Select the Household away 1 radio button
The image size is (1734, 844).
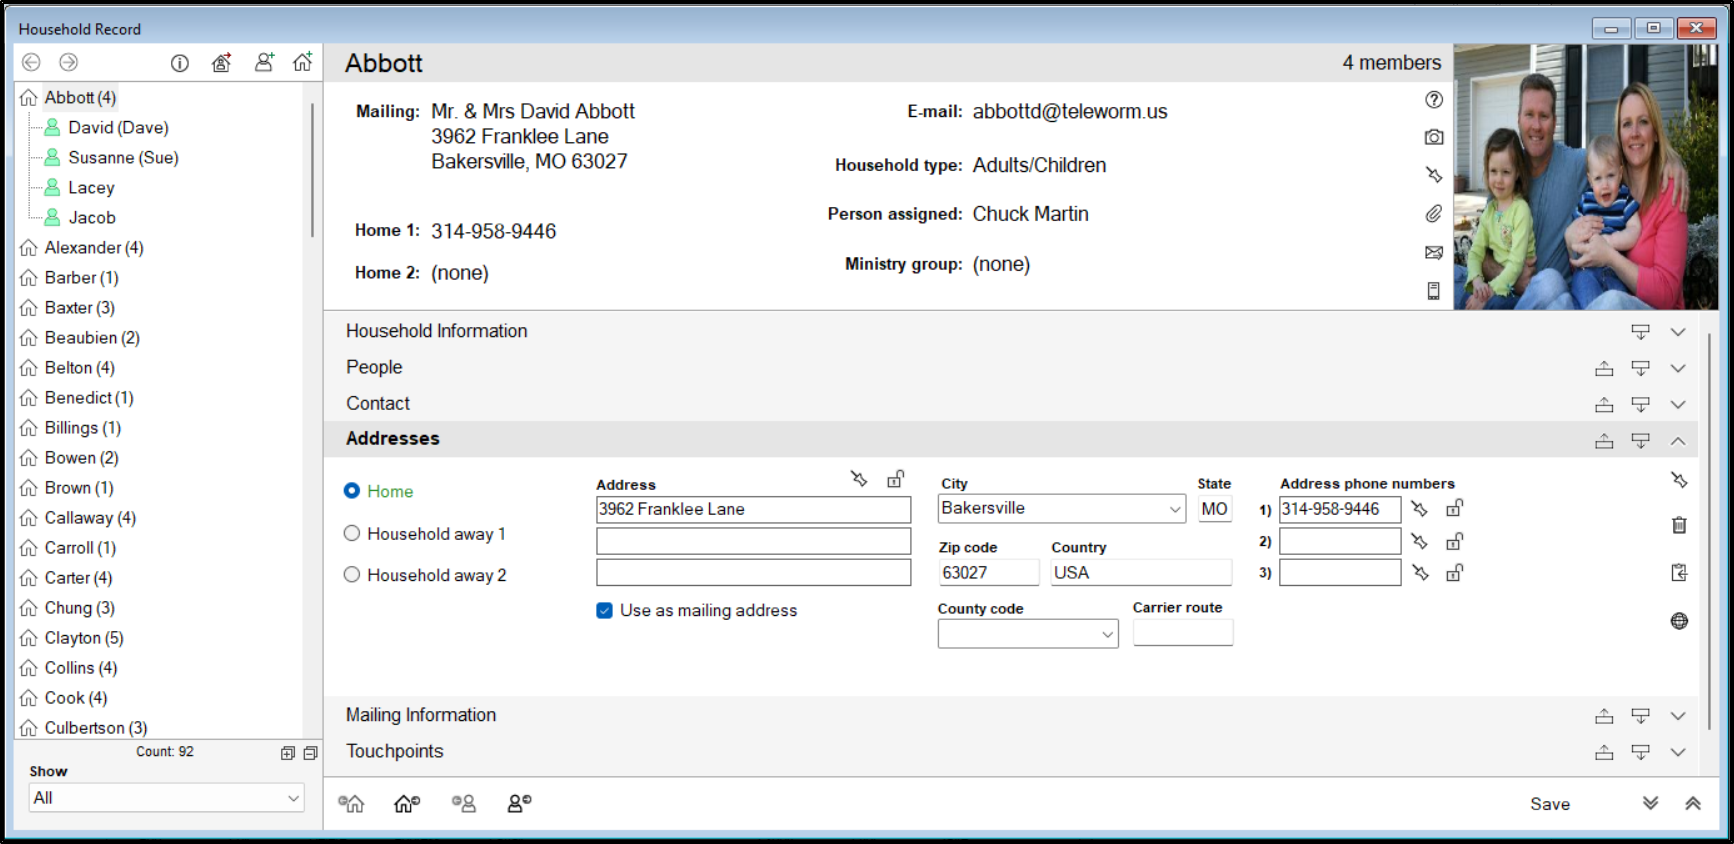point(352,534)
